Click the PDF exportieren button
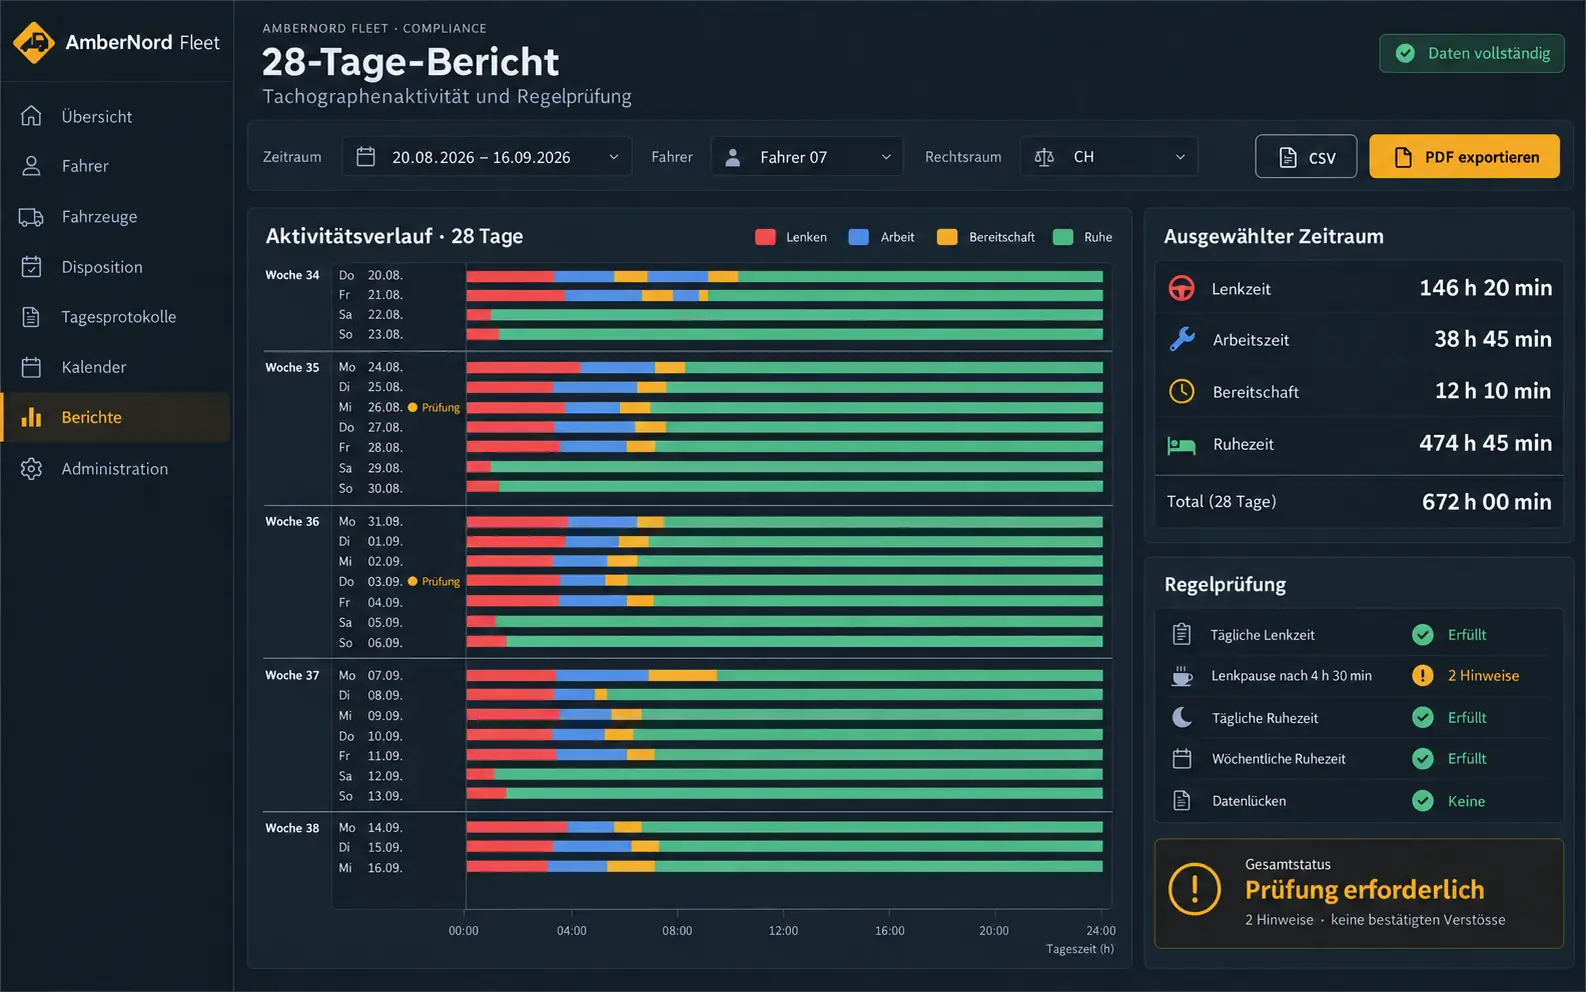This screenshot has width=1586, height=992. [x=1464, y=157]
